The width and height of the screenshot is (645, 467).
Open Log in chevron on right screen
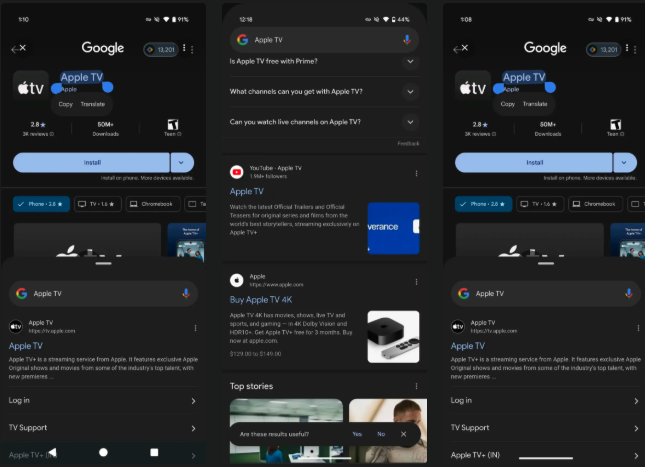[x=636, y=401]
